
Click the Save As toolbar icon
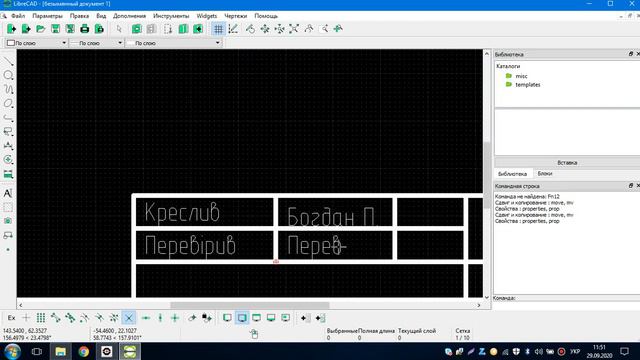70,29
